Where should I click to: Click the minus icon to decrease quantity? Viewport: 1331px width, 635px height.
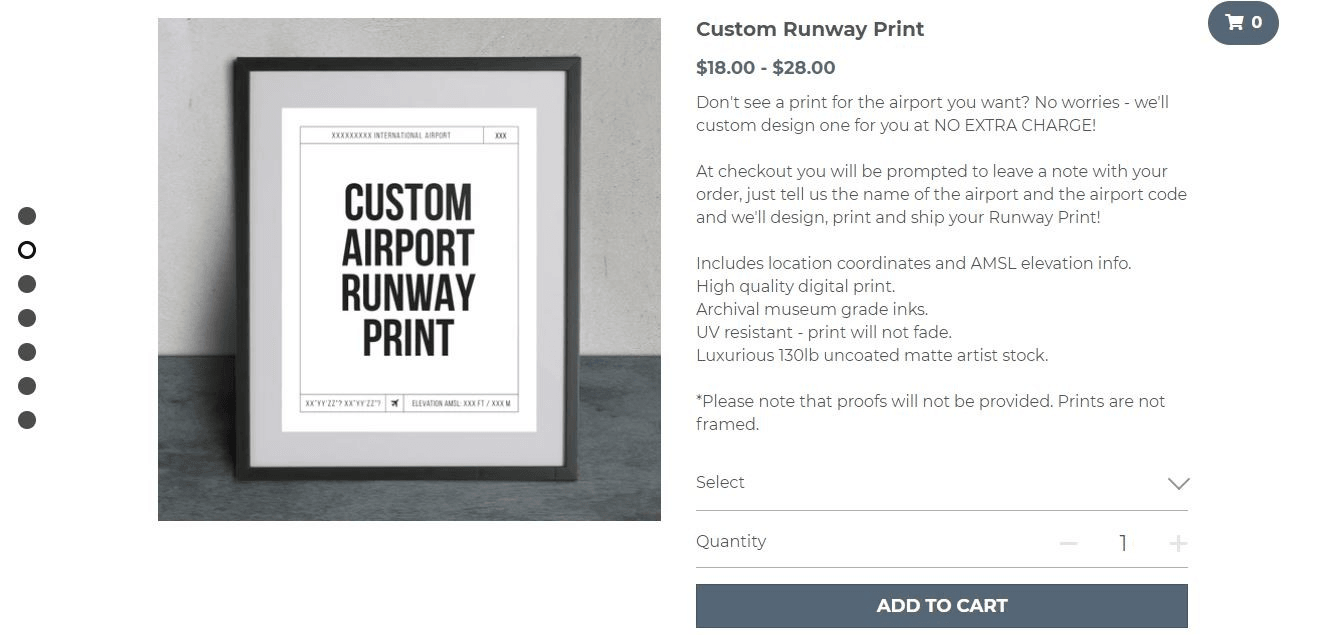tap(1068, 543)
